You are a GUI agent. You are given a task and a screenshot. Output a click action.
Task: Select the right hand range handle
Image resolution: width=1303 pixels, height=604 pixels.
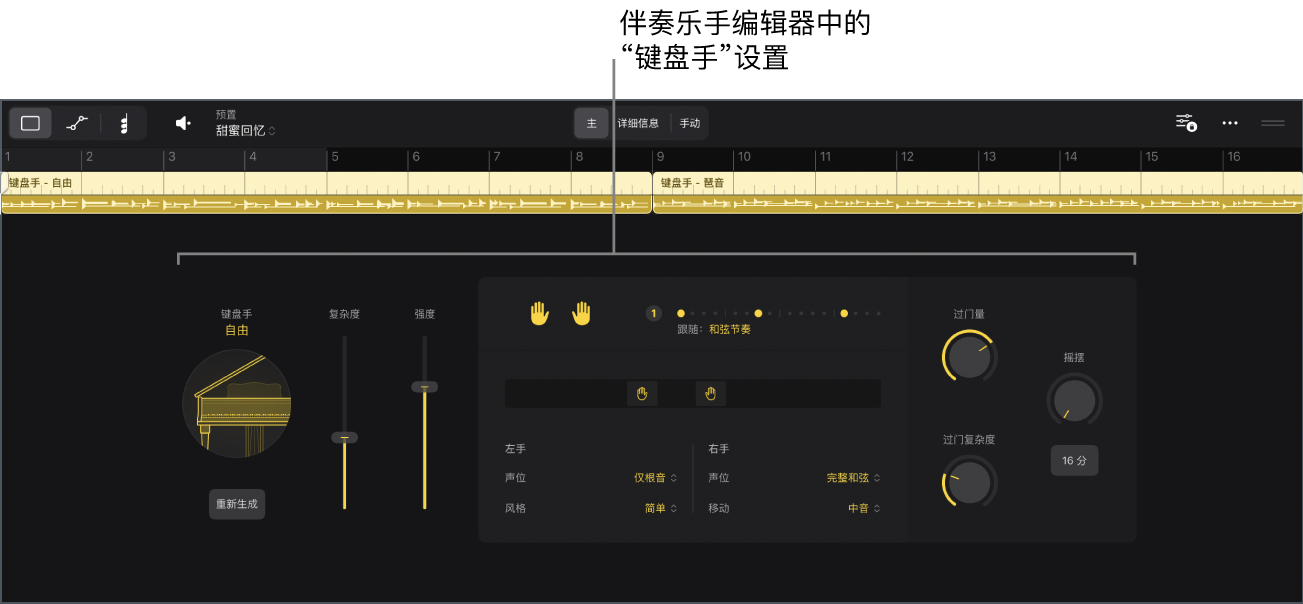(711, 394)
